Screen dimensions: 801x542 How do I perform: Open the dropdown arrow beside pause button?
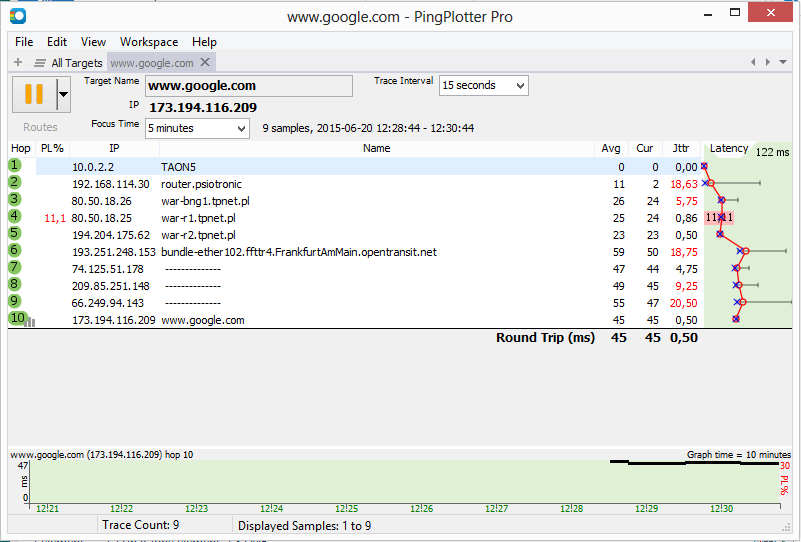click(x=63, y=95)
